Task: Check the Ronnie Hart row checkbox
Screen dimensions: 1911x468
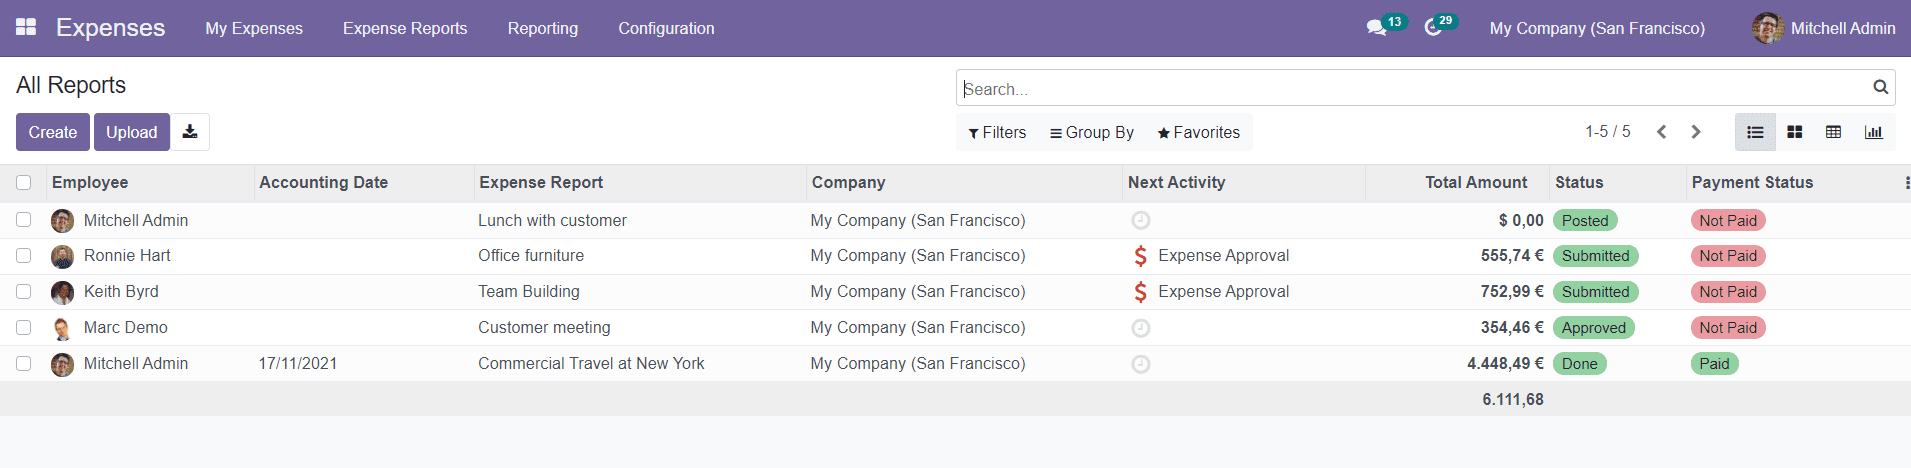Action: 24,256
